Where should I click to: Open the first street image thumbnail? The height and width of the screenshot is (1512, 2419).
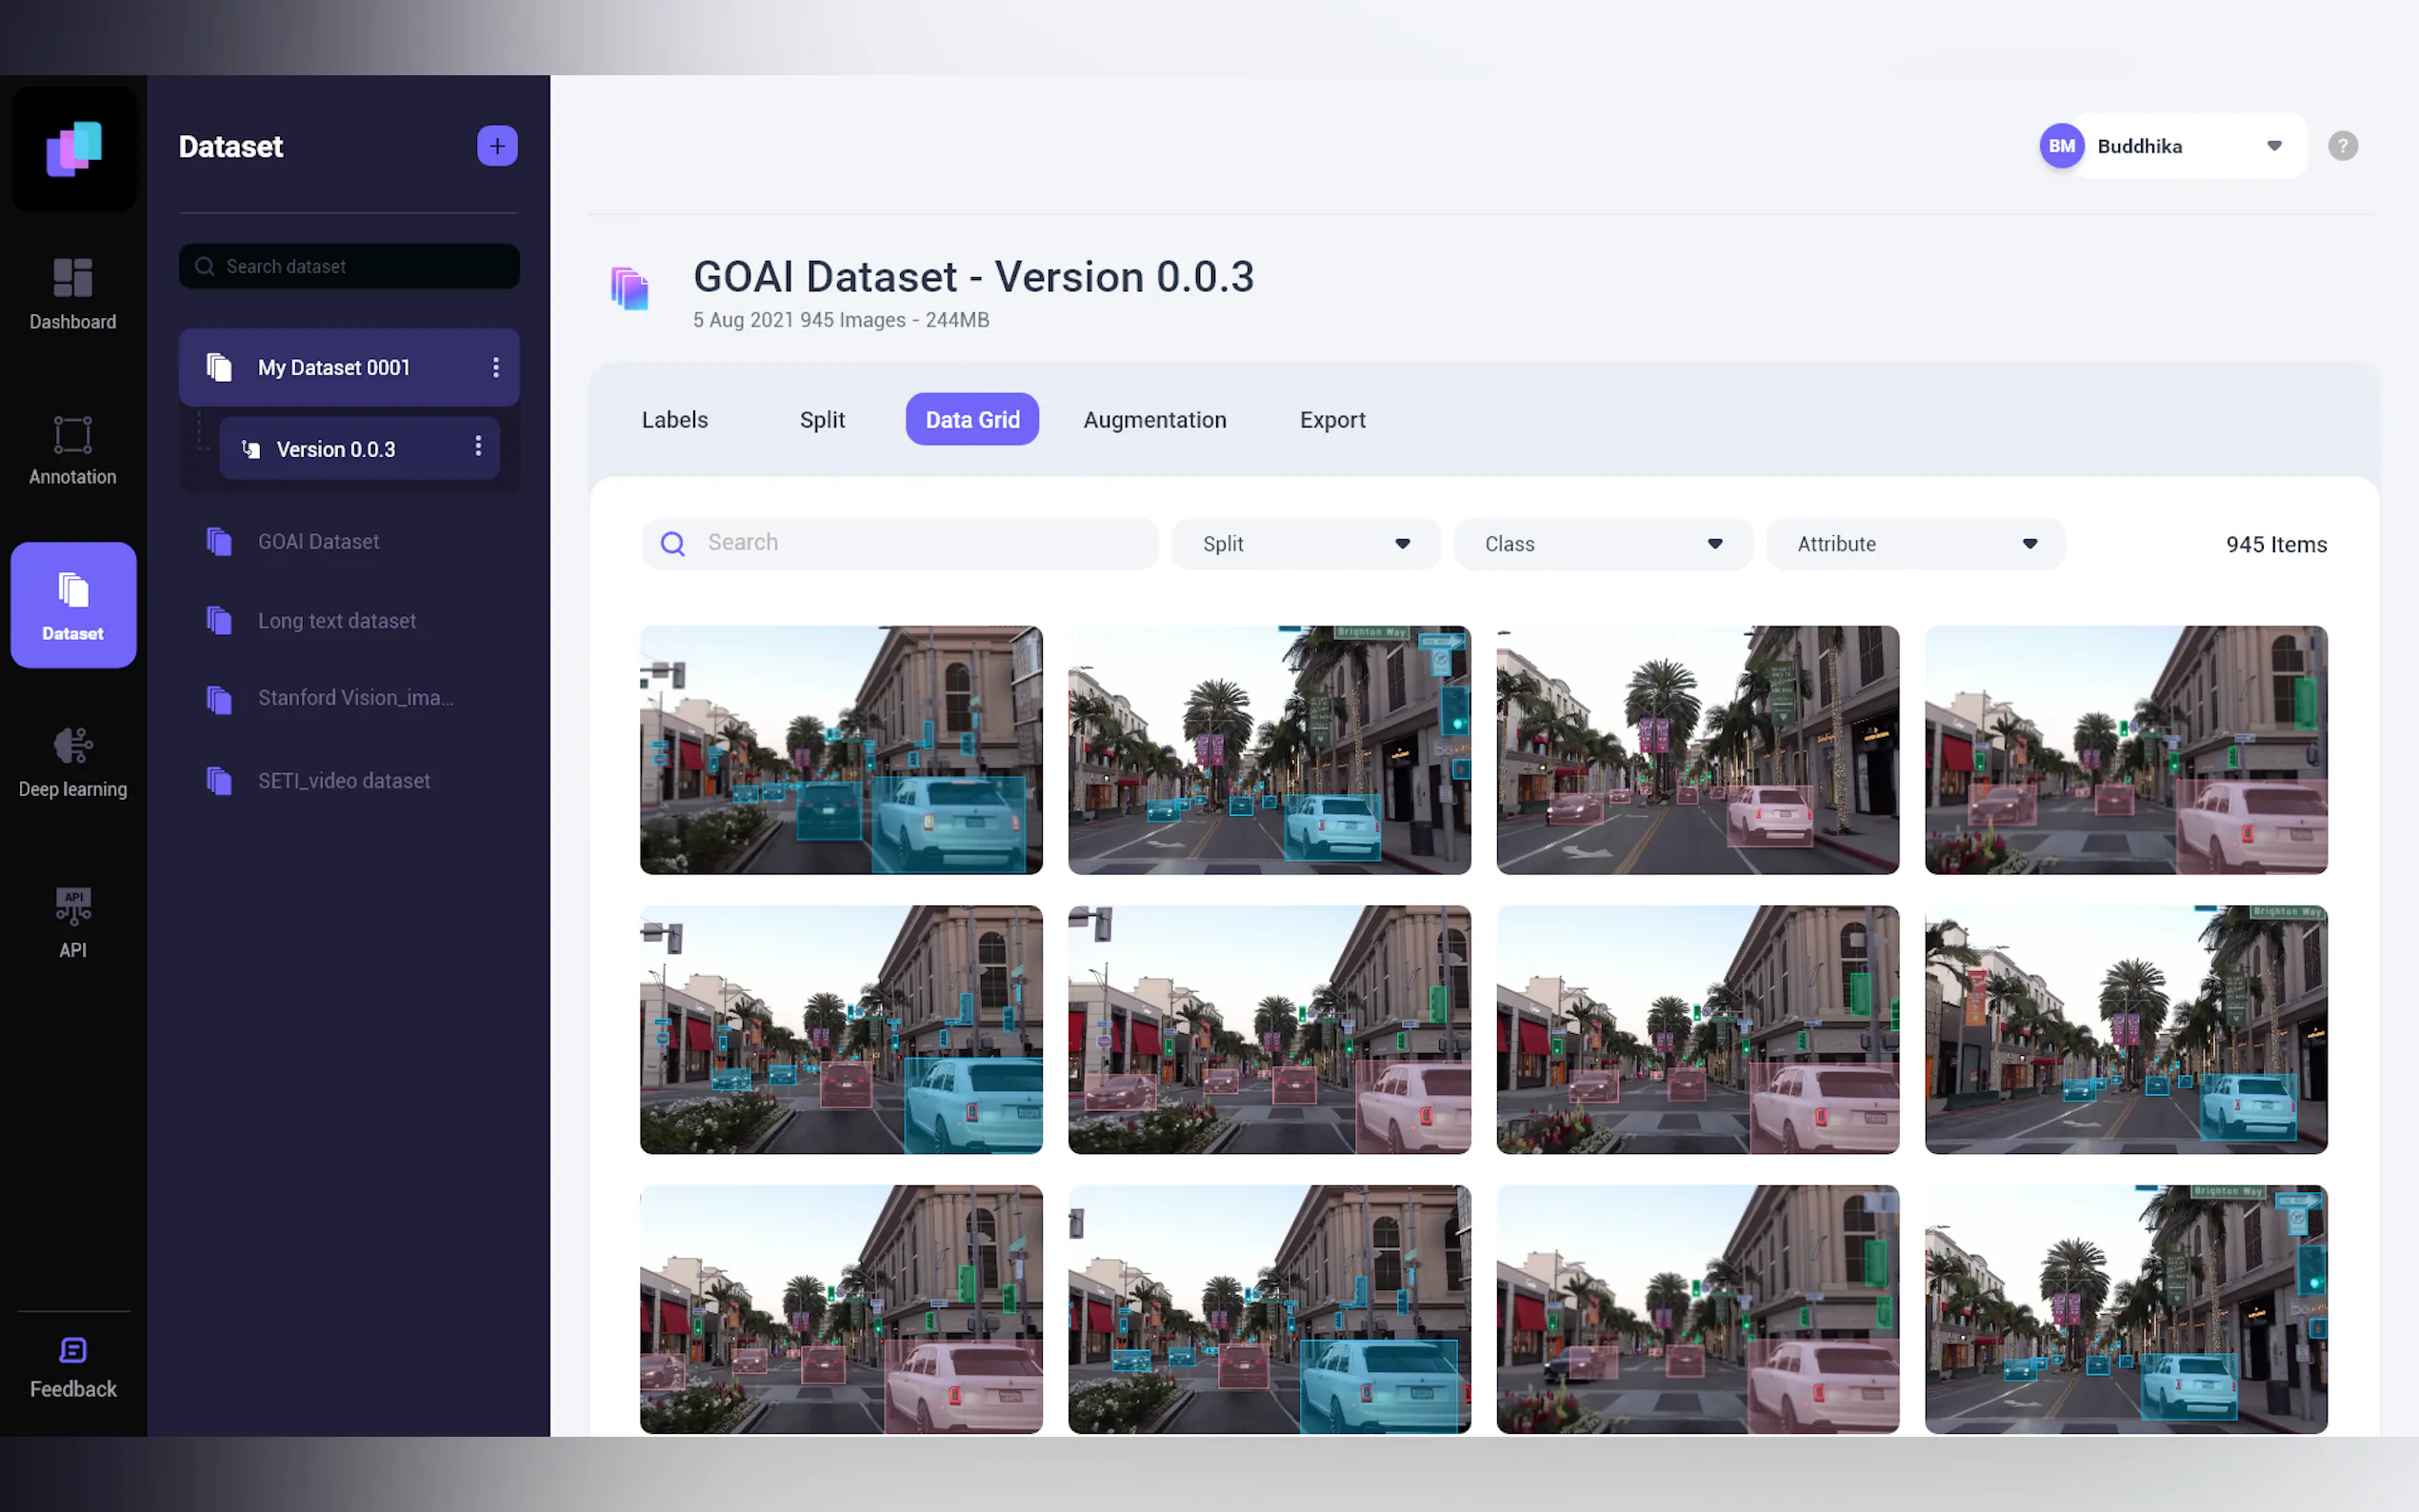coord(841,750)
